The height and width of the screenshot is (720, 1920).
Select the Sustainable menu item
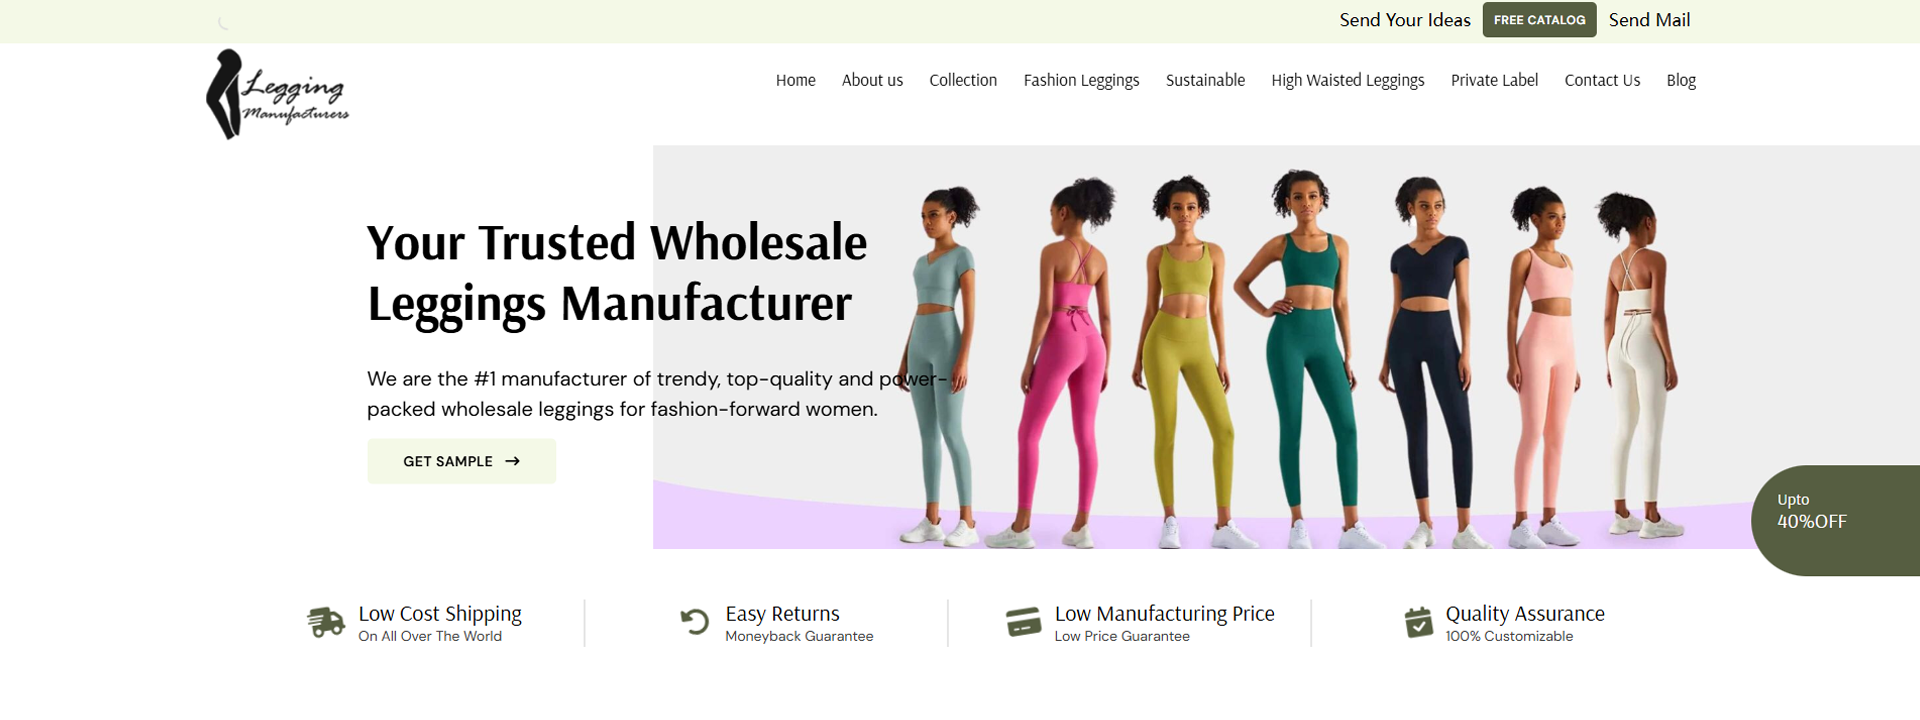(1205, 80)
